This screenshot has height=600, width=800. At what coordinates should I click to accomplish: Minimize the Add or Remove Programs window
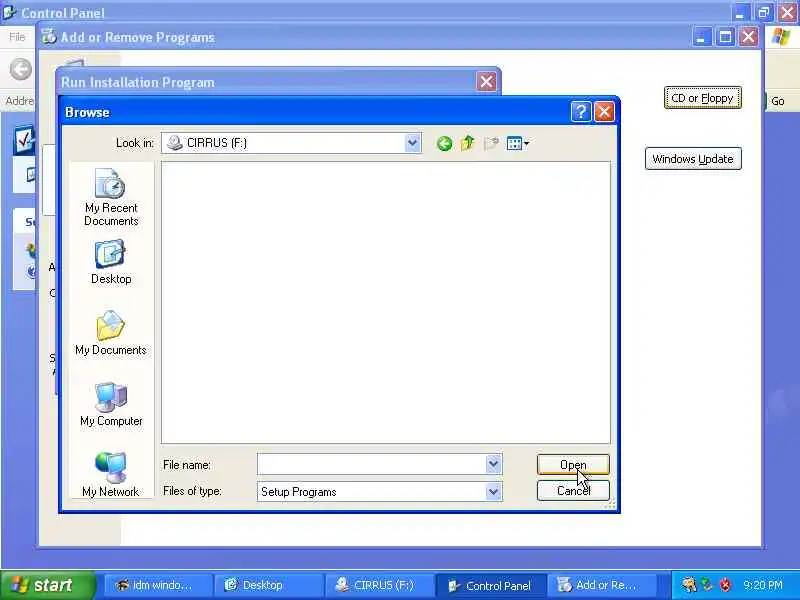(702, 37)
